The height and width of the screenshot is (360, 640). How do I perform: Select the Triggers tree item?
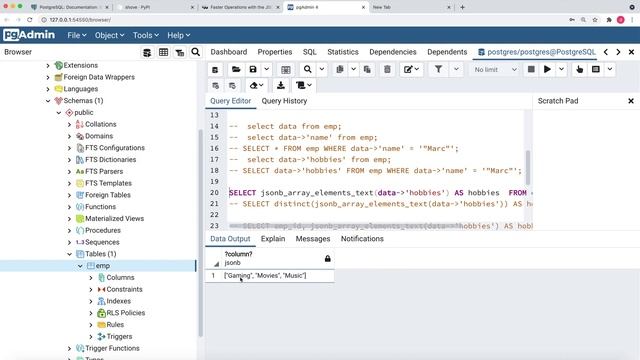(x=119, y=337)
